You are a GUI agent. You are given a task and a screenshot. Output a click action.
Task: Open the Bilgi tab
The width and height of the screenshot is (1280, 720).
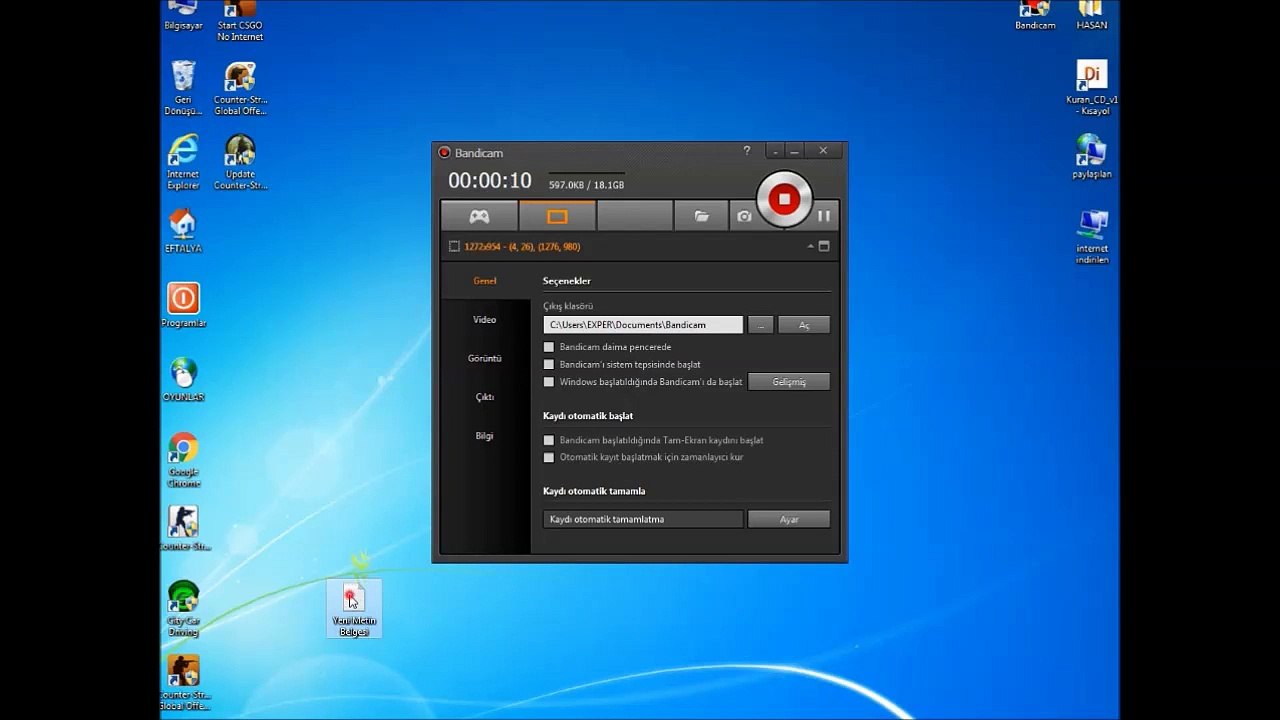point(485,436)
